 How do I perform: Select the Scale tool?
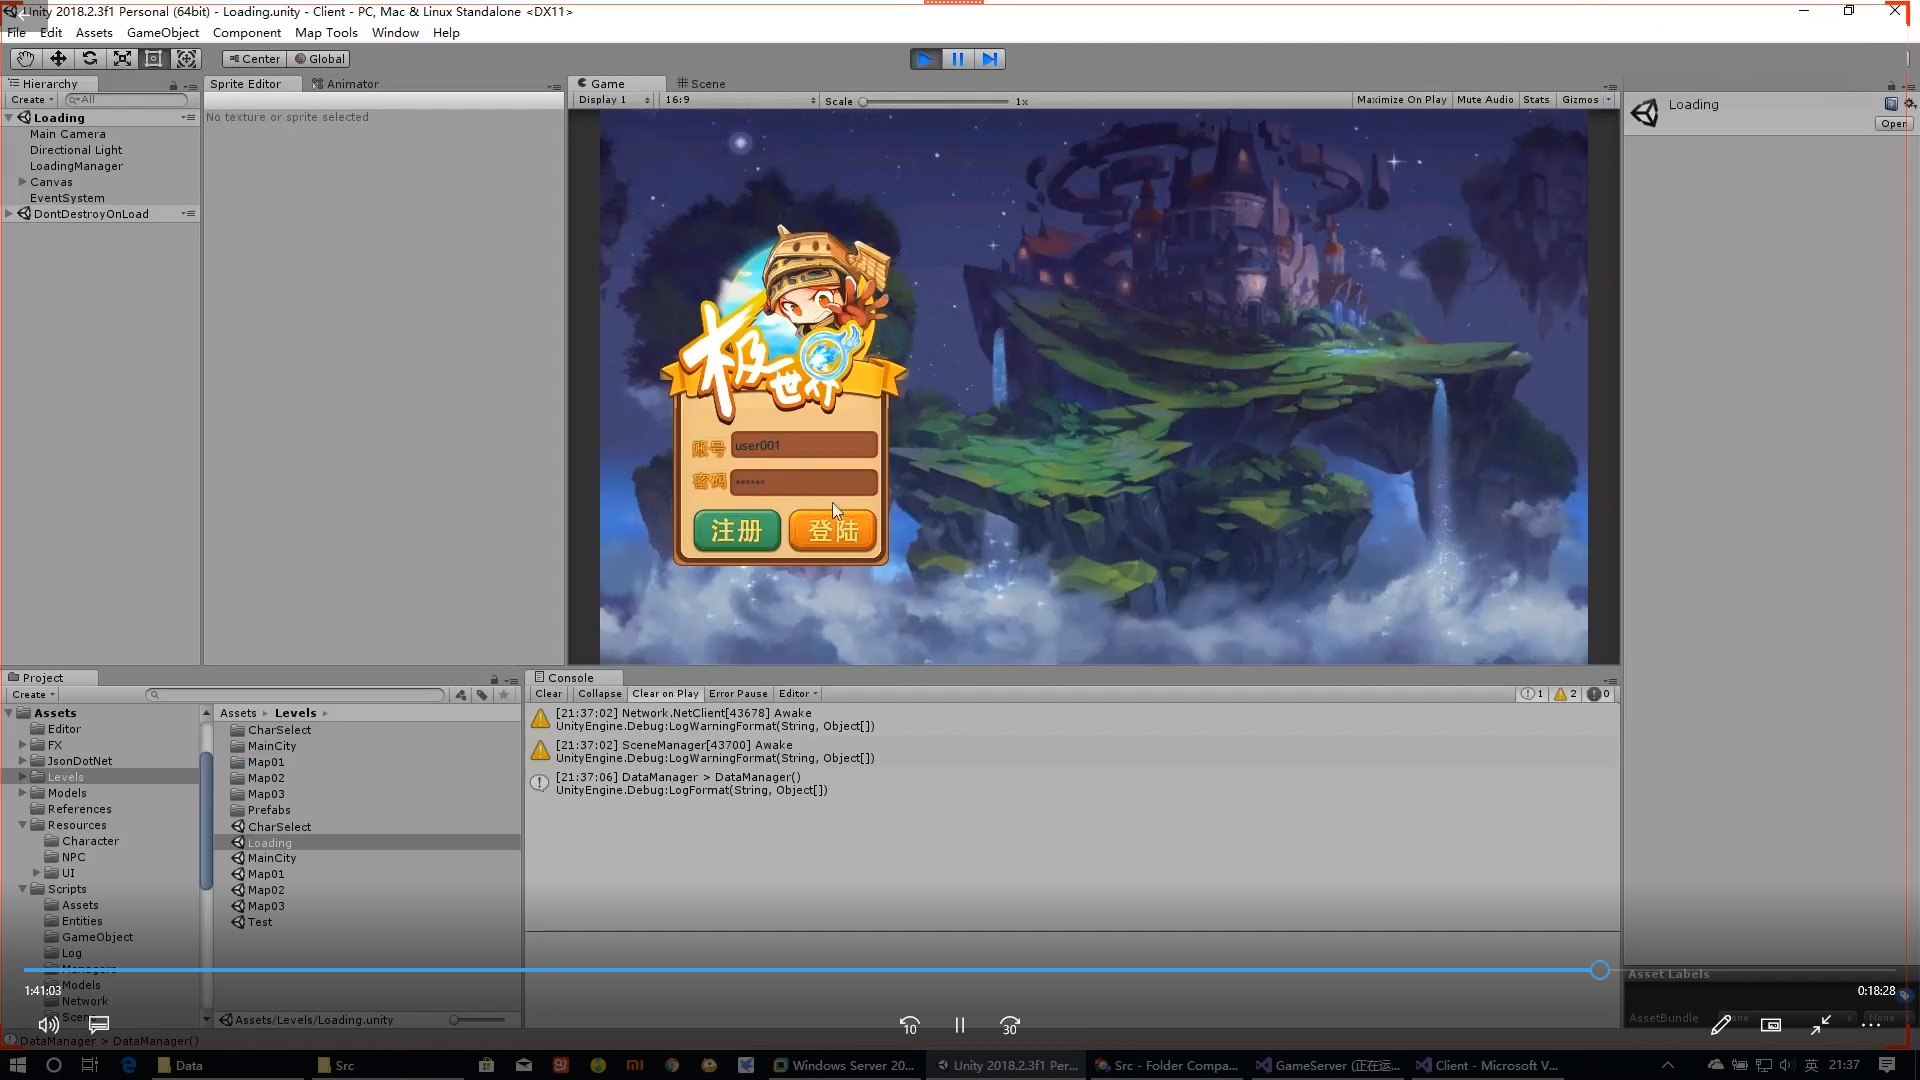pyautogui.click(x=122, y=58)
